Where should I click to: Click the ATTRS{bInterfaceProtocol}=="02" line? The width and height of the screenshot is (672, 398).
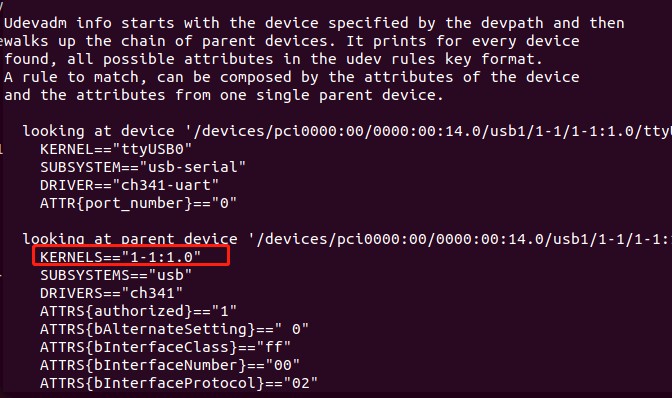(179, 383)
